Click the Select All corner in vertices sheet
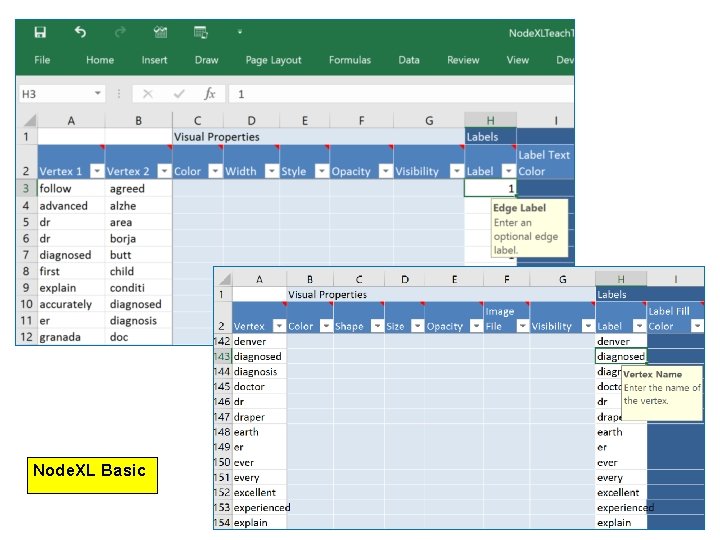The image size is (720, 540). coord(225,279)
